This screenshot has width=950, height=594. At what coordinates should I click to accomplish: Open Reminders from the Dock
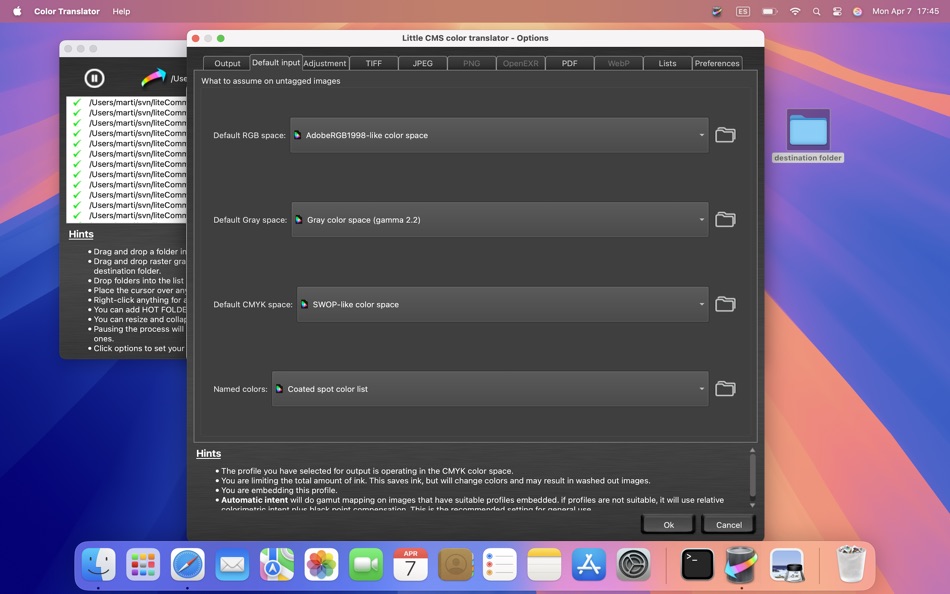500,565
